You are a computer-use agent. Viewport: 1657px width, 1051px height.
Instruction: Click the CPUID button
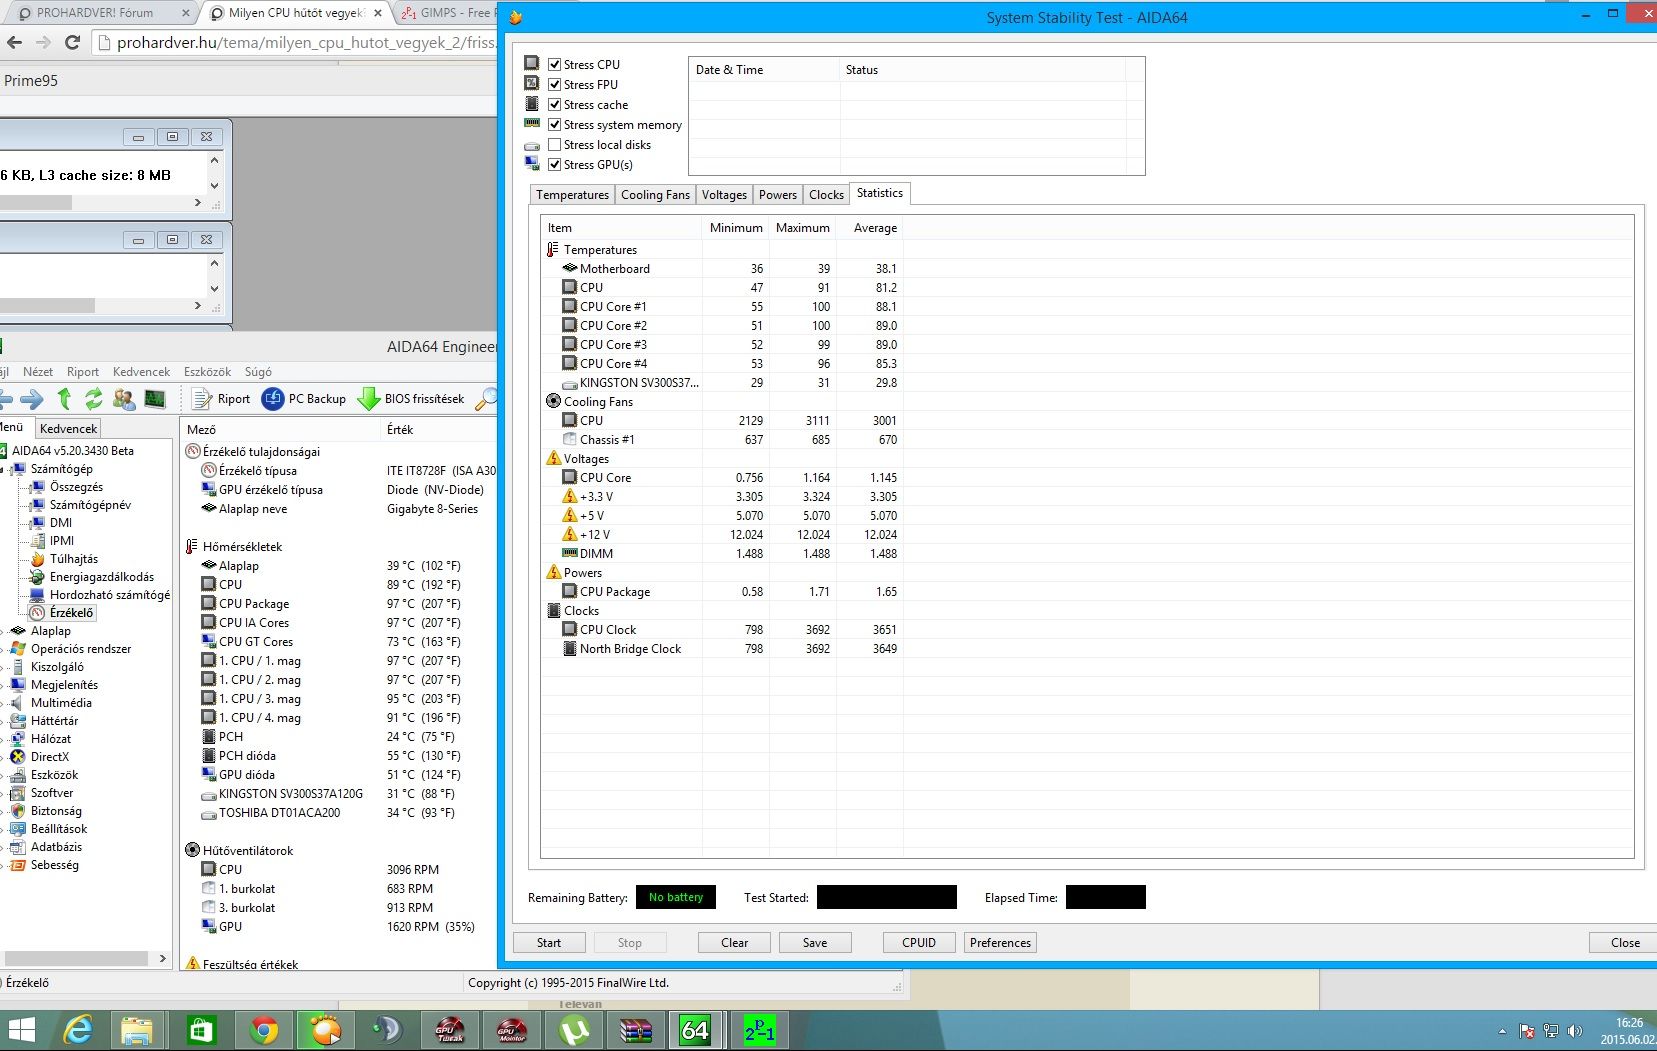coord(919,942)
